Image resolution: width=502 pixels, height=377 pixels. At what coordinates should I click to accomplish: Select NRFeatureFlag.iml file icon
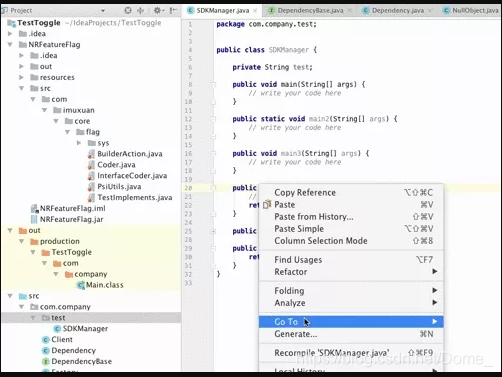pyautogui.click(x=34, y=209)
